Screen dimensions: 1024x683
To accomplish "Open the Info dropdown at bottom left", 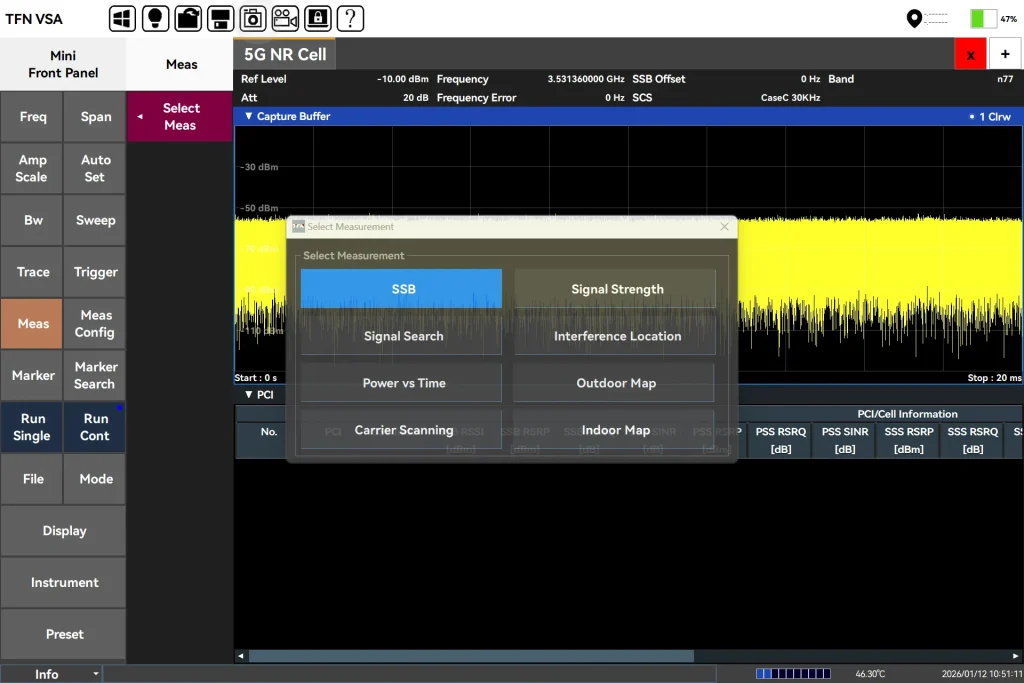I will [52, 674].
